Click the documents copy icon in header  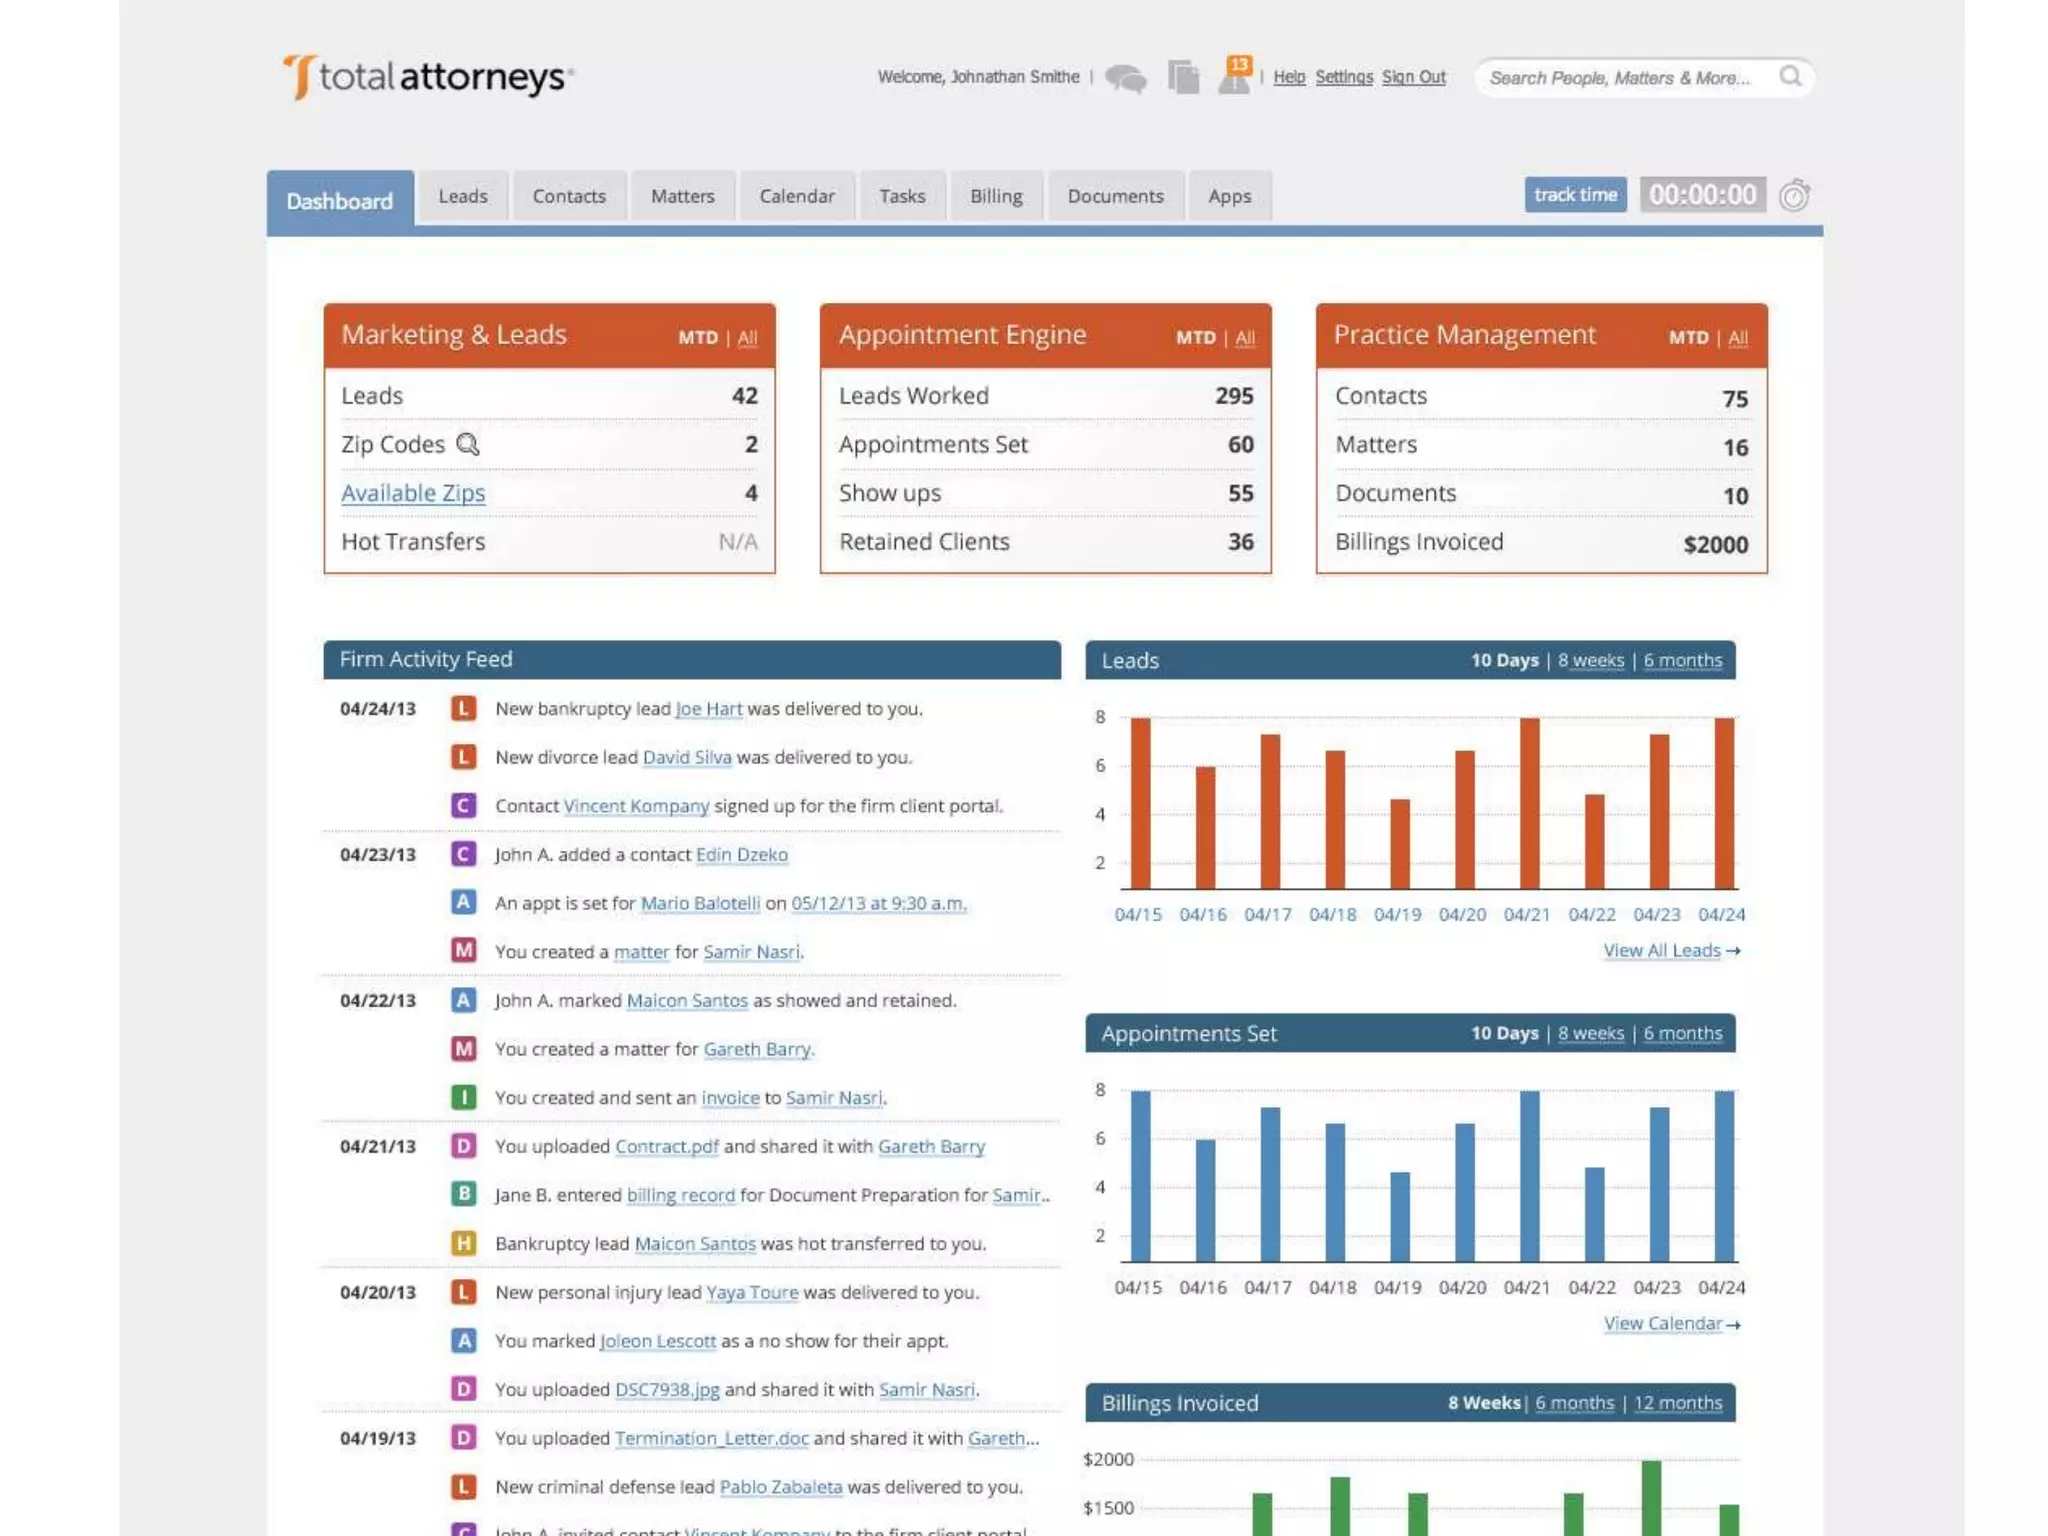tap(1183, 77)
